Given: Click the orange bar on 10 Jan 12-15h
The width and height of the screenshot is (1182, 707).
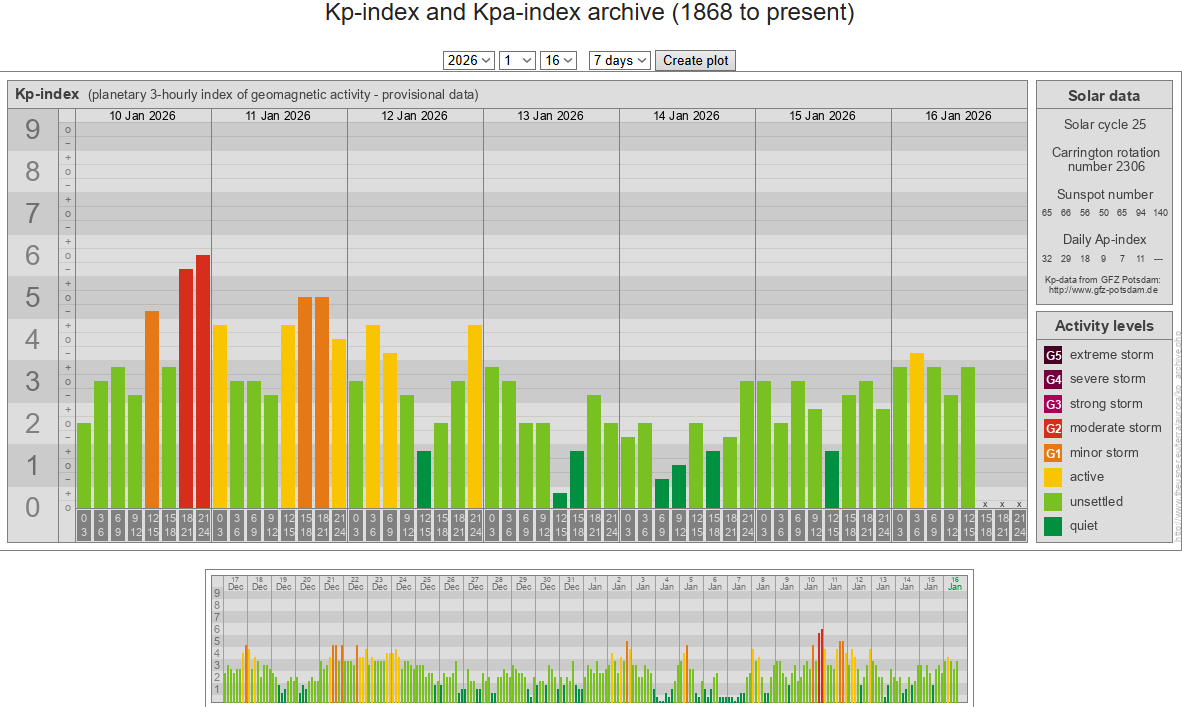Looking at the screenshot, I should 152,409.
